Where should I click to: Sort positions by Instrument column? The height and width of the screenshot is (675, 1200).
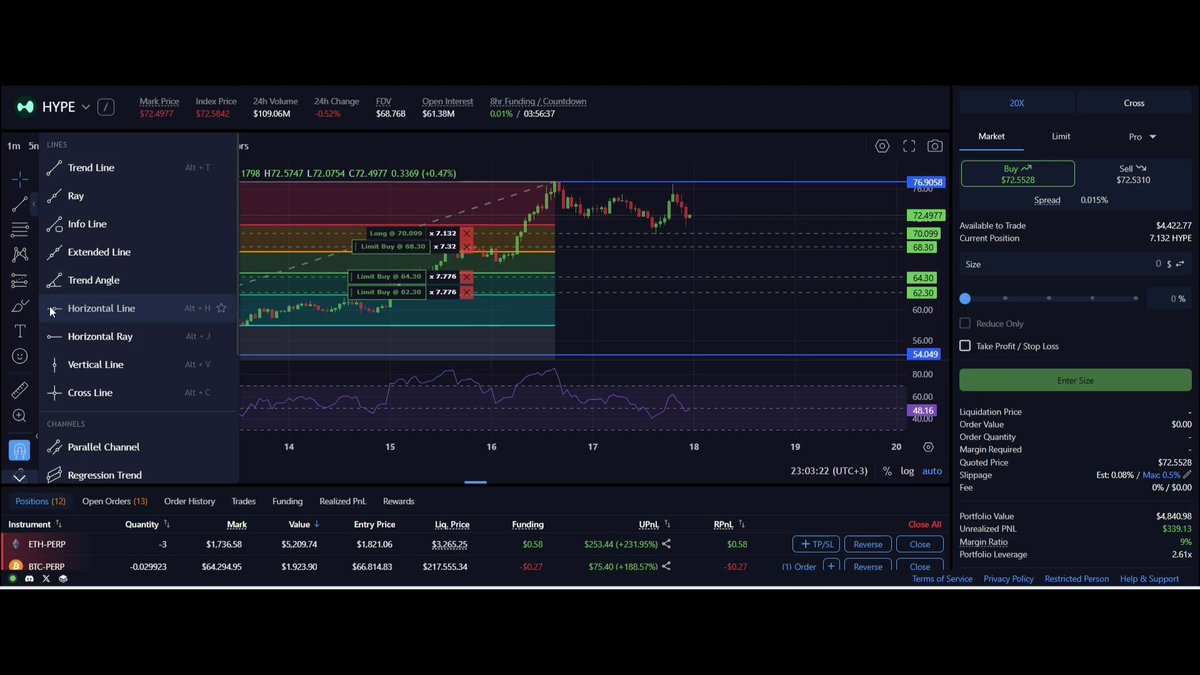(x=35, y=524)
